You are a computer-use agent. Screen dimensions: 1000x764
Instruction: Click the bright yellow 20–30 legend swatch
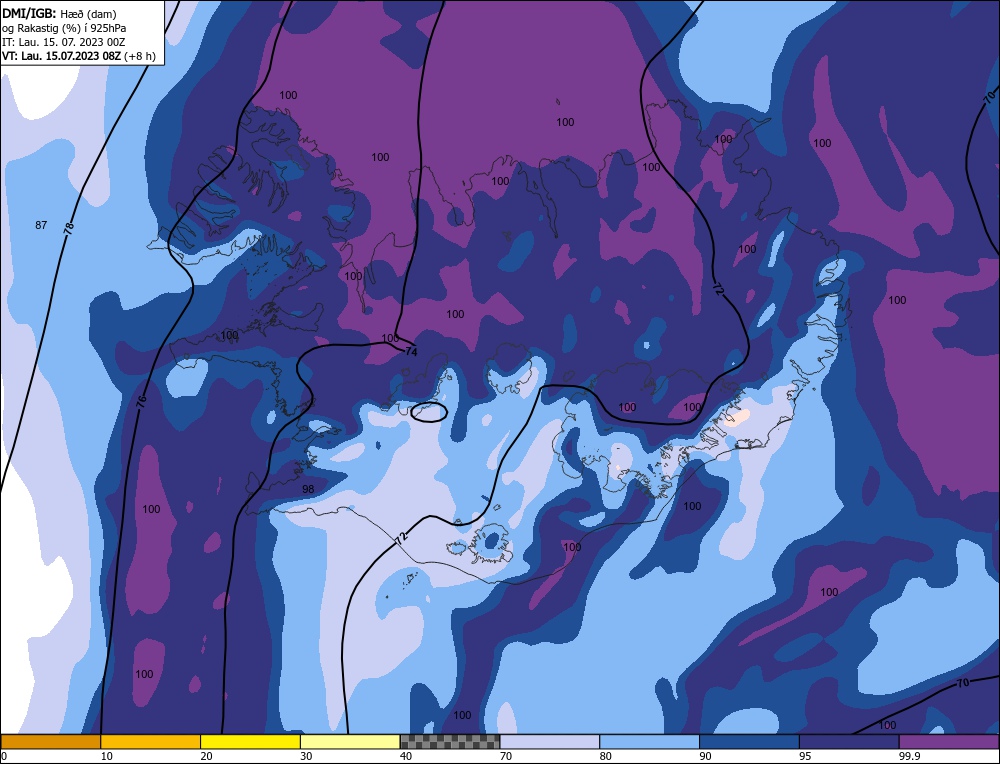click(250, 741)
